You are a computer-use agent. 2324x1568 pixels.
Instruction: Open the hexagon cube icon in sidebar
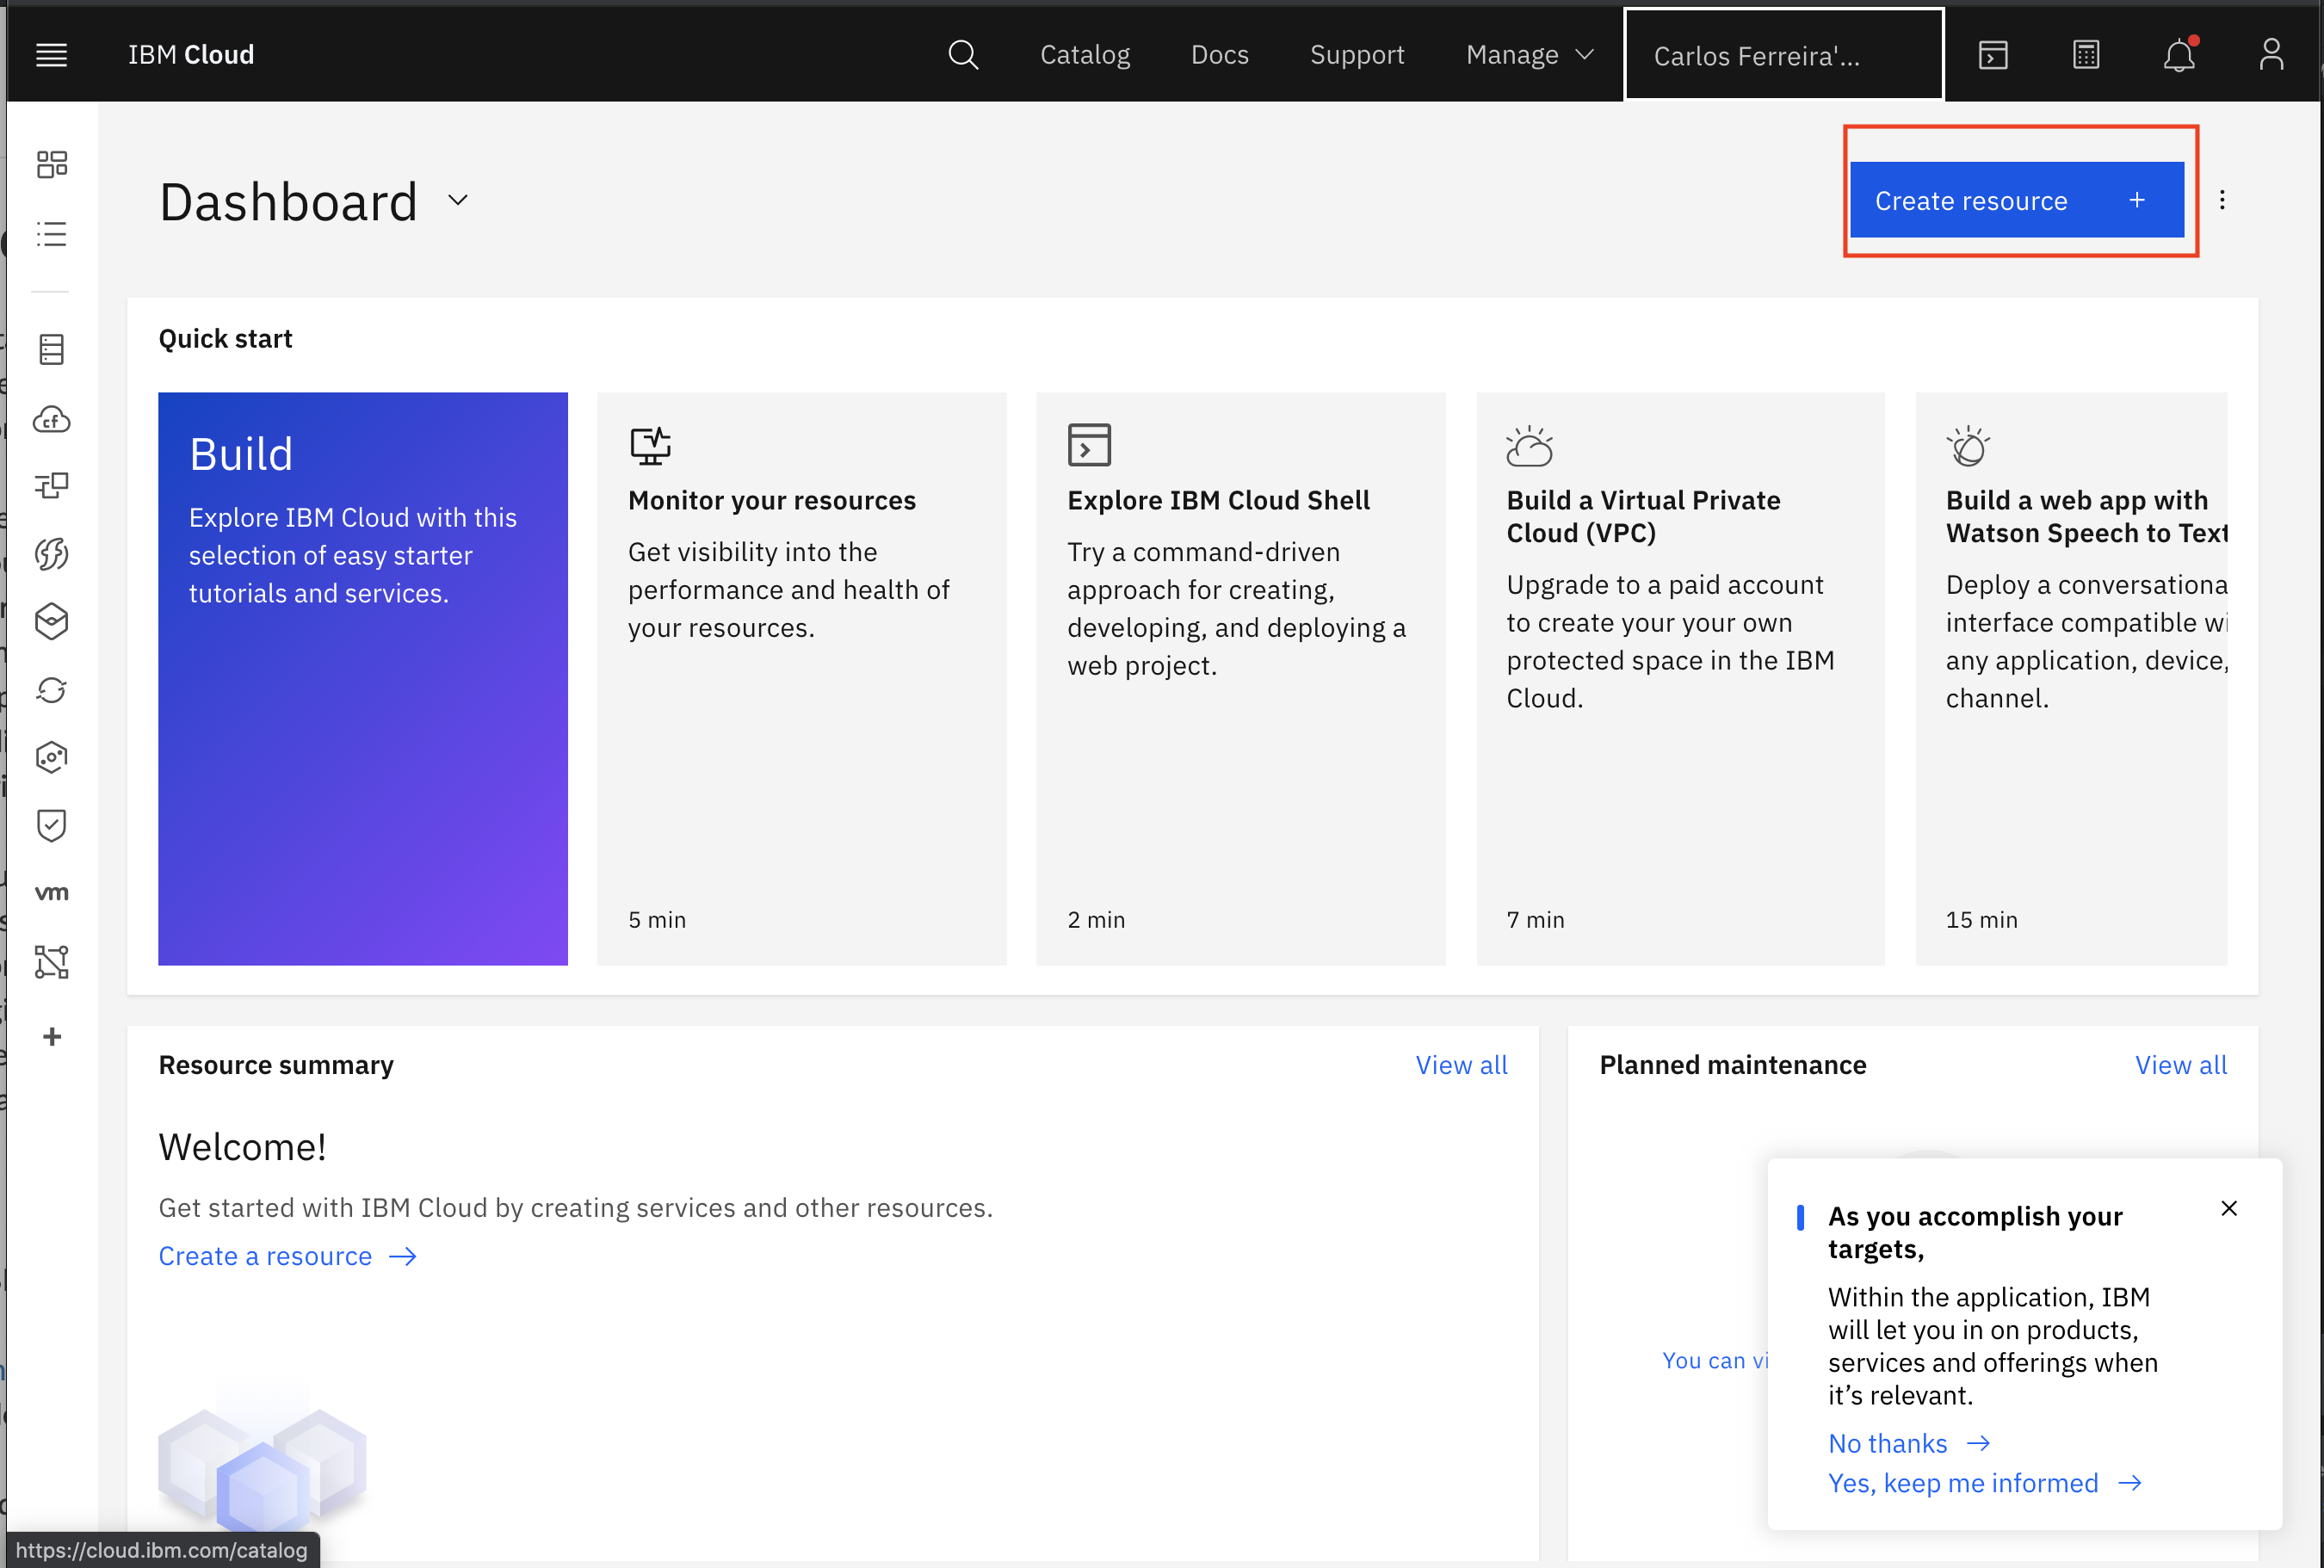tap(51, 621)
